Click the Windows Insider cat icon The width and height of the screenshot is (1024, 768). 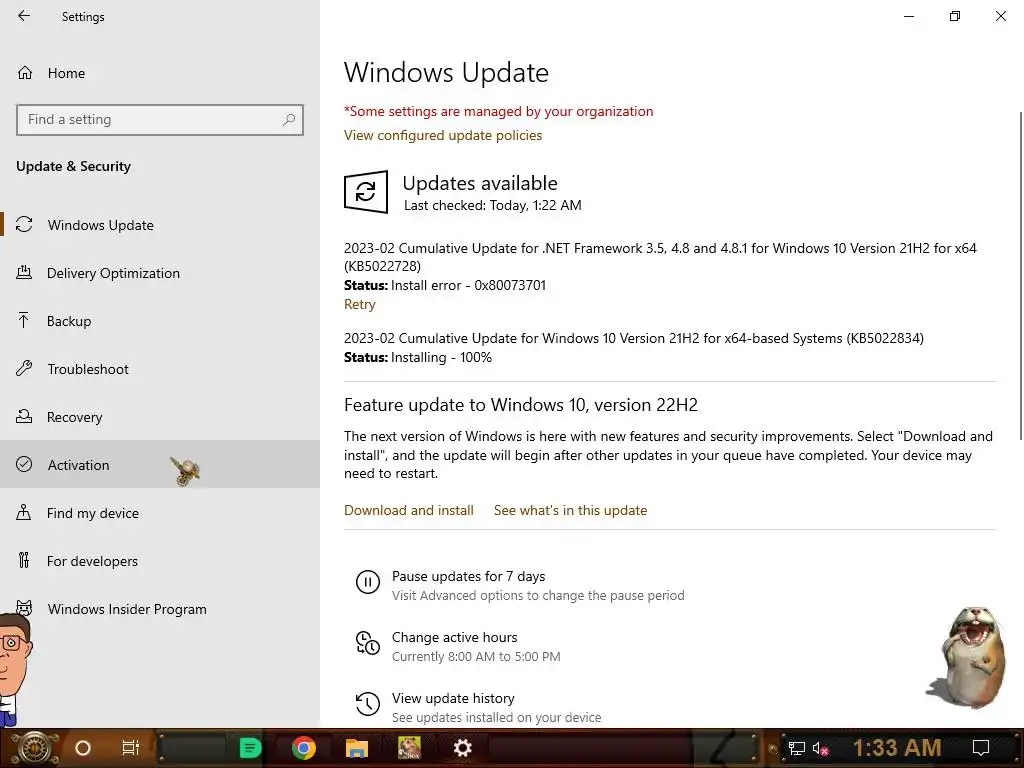pos(24,608)
